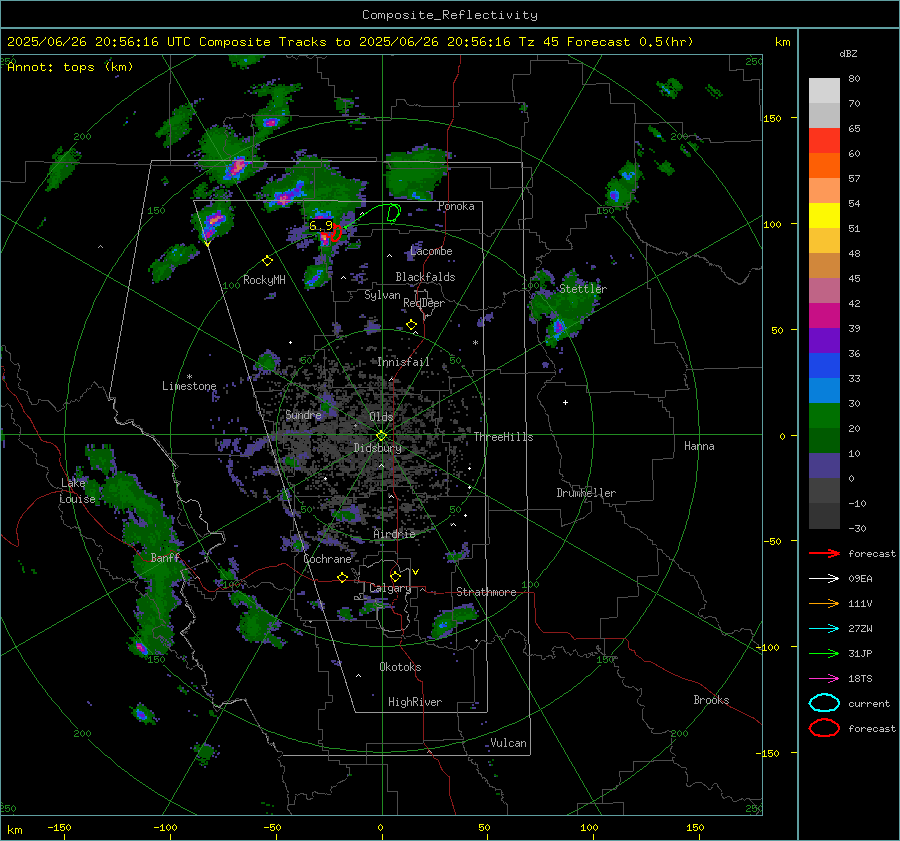Click the Airdrie city label
This screenshot has height=841, width=900.
pyautogui.click(x=394, y=534)
